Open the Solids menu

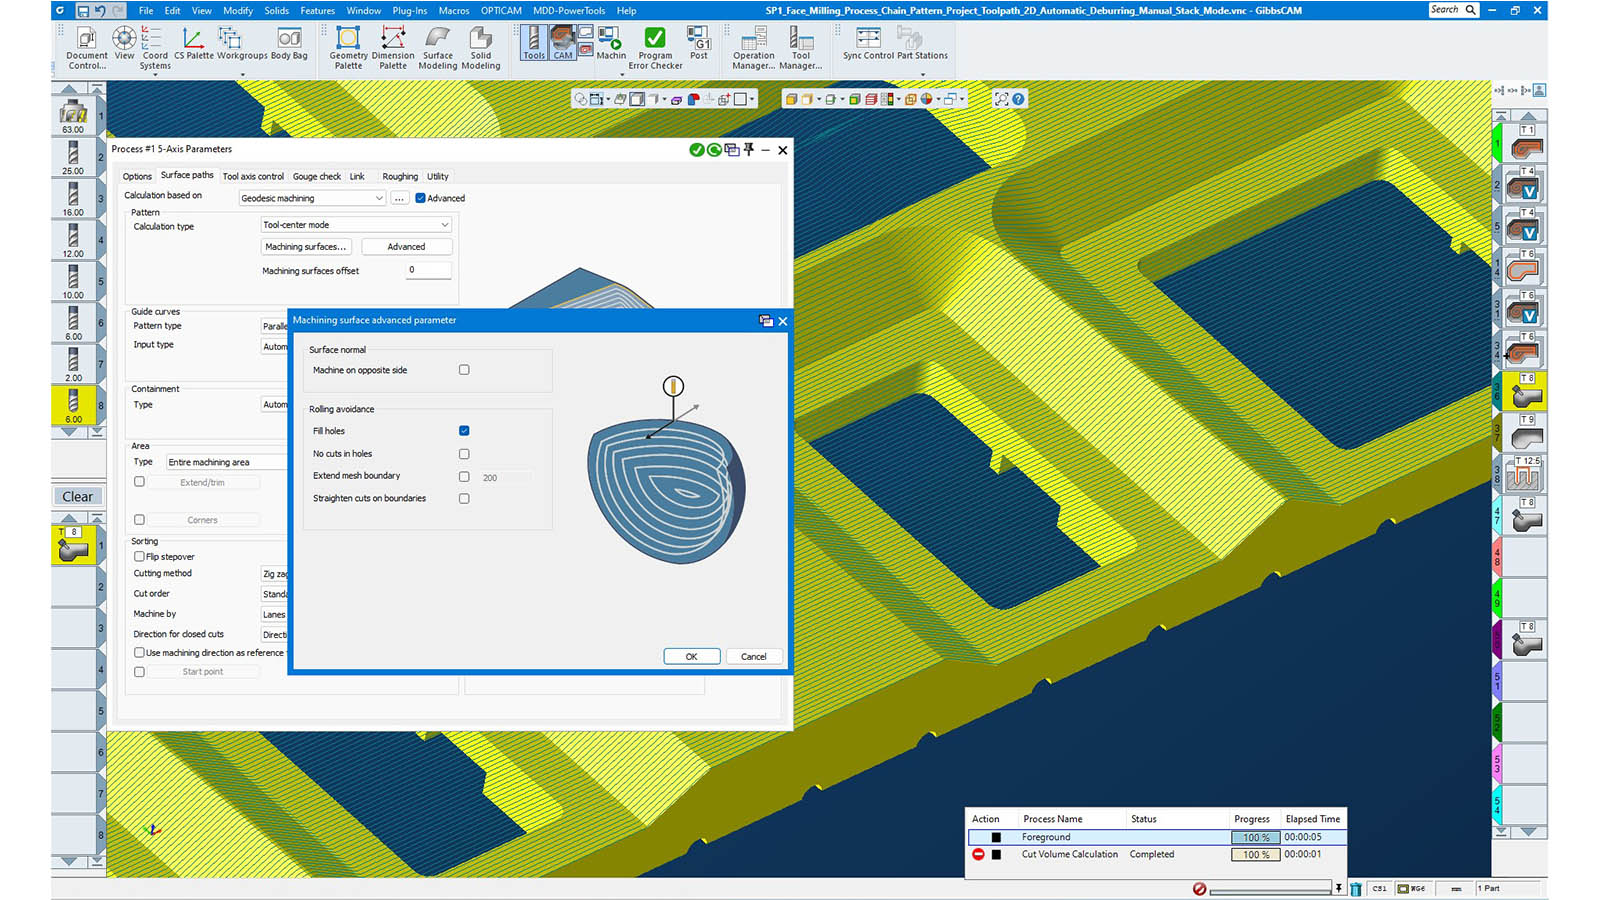[x=277, y=11]
